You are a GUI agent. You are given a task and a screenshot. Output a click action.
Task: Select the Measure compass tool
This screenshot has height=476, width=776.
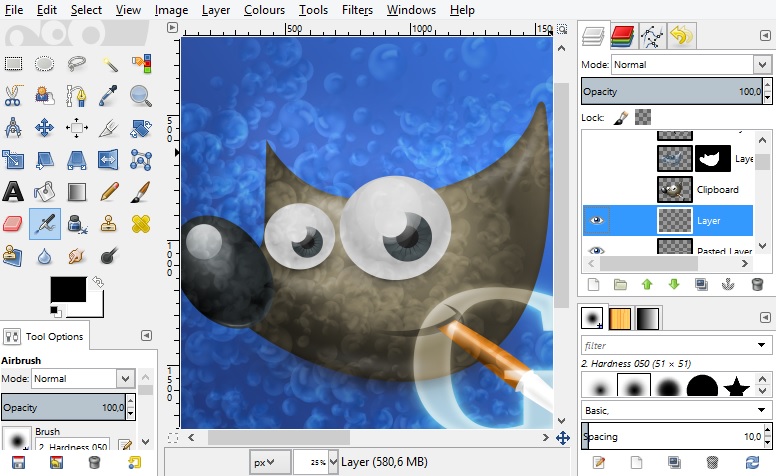tap(13, 128)
